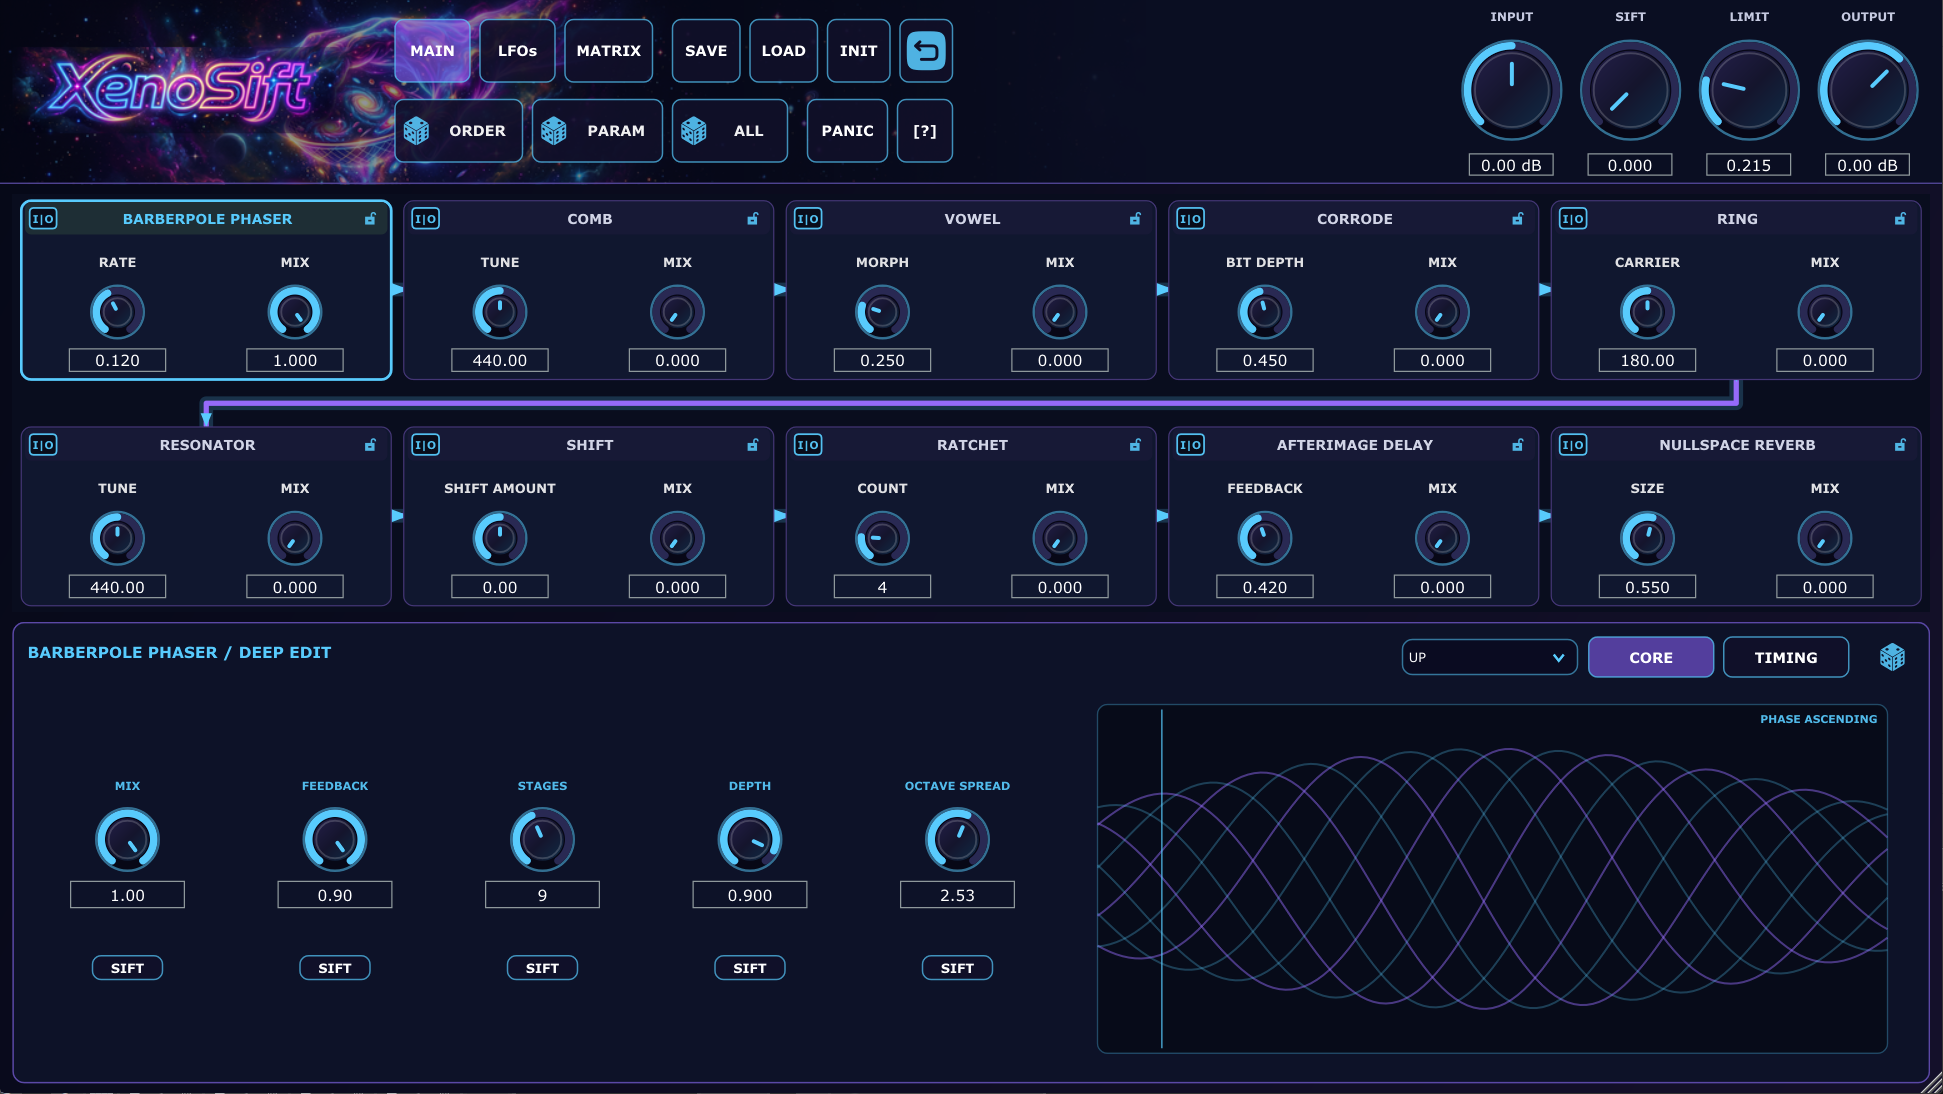
Task: Click the LOAD preset button
Action: coord(783,51)
